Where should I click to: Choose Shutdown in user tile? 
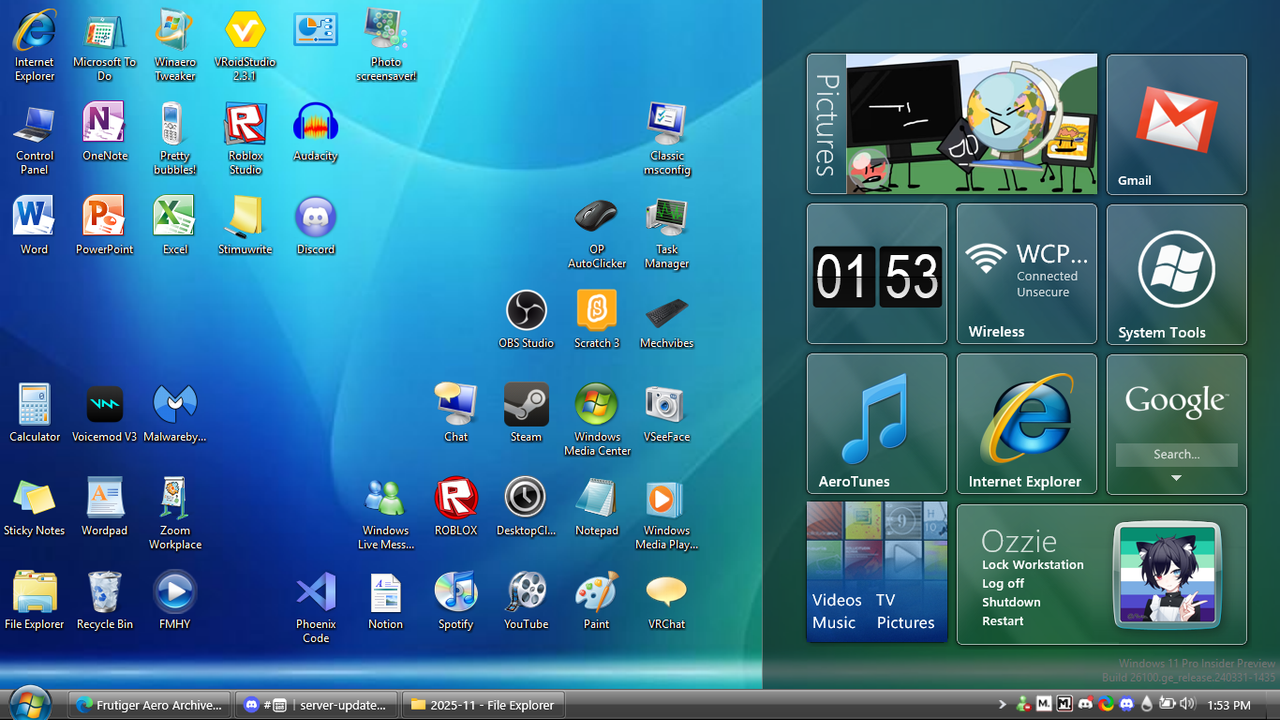click(x=1011, y=603)
